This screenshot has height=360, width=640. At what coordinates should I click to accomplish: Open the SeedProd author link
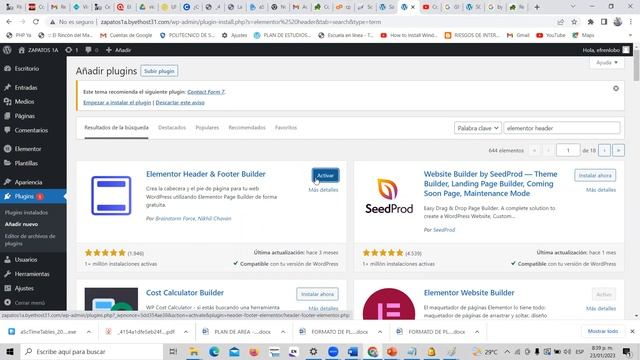click(x=444, y=230)
